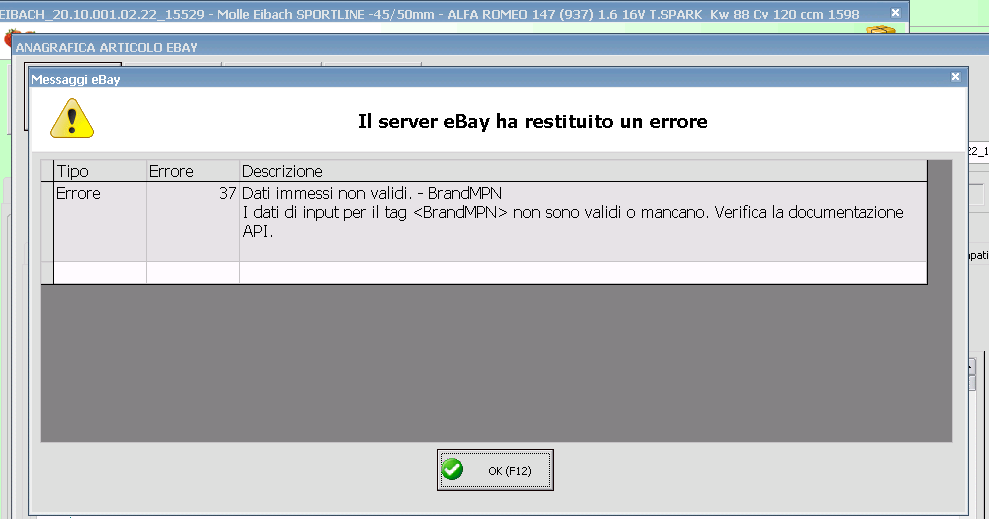Select the BrandMPN error description cell
This screenshot has width=989, height=519.
click(583, 221)
